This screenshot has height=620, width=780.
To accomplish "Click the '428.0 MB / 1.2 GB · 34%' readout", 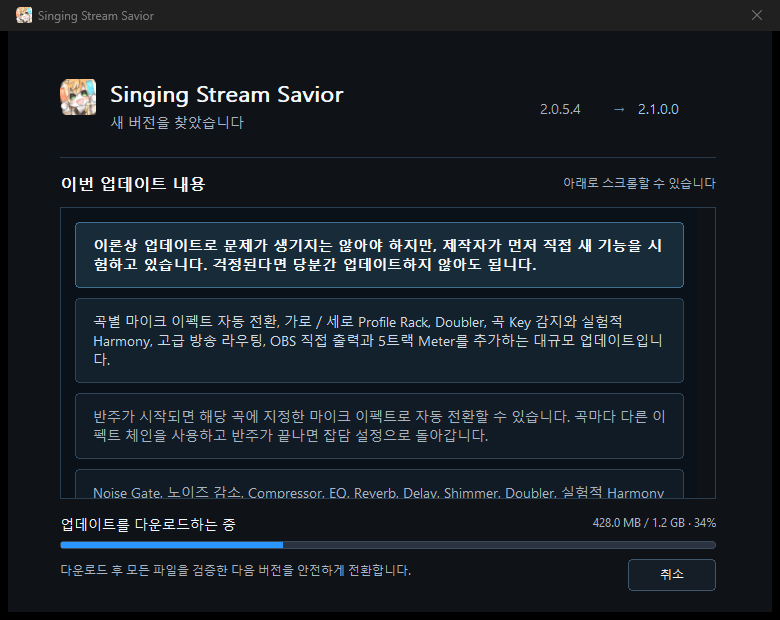I will click(654, 523).
